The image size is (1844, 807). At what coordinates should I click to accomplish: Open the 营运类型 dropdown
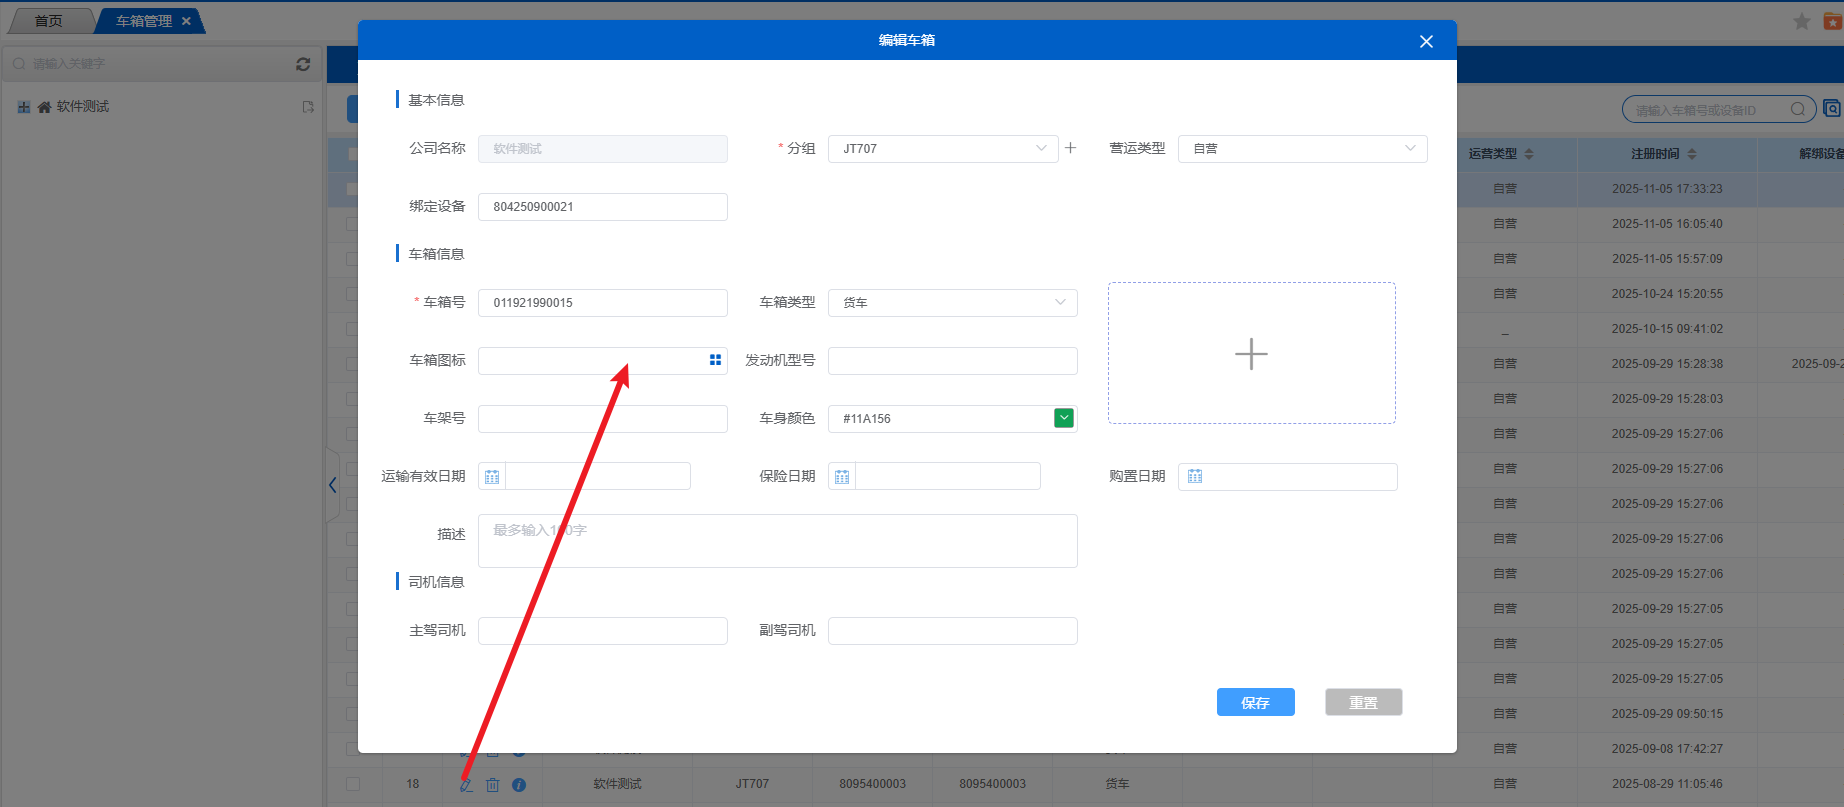point(1302,149)
